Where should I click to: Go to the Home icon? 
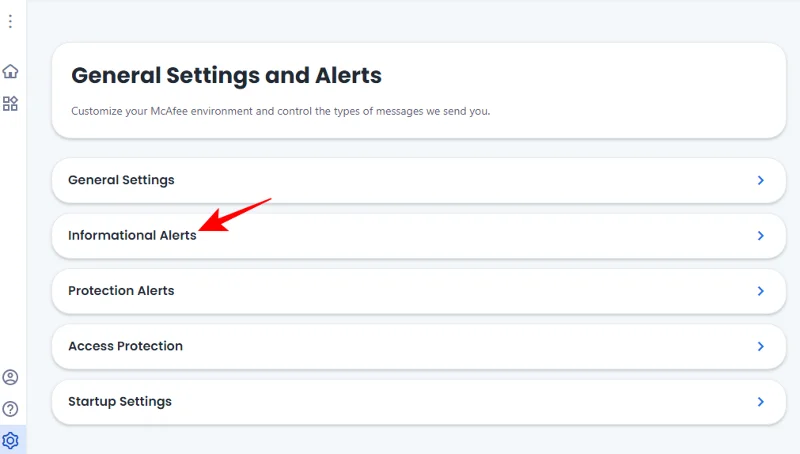[x=10, y=71]
